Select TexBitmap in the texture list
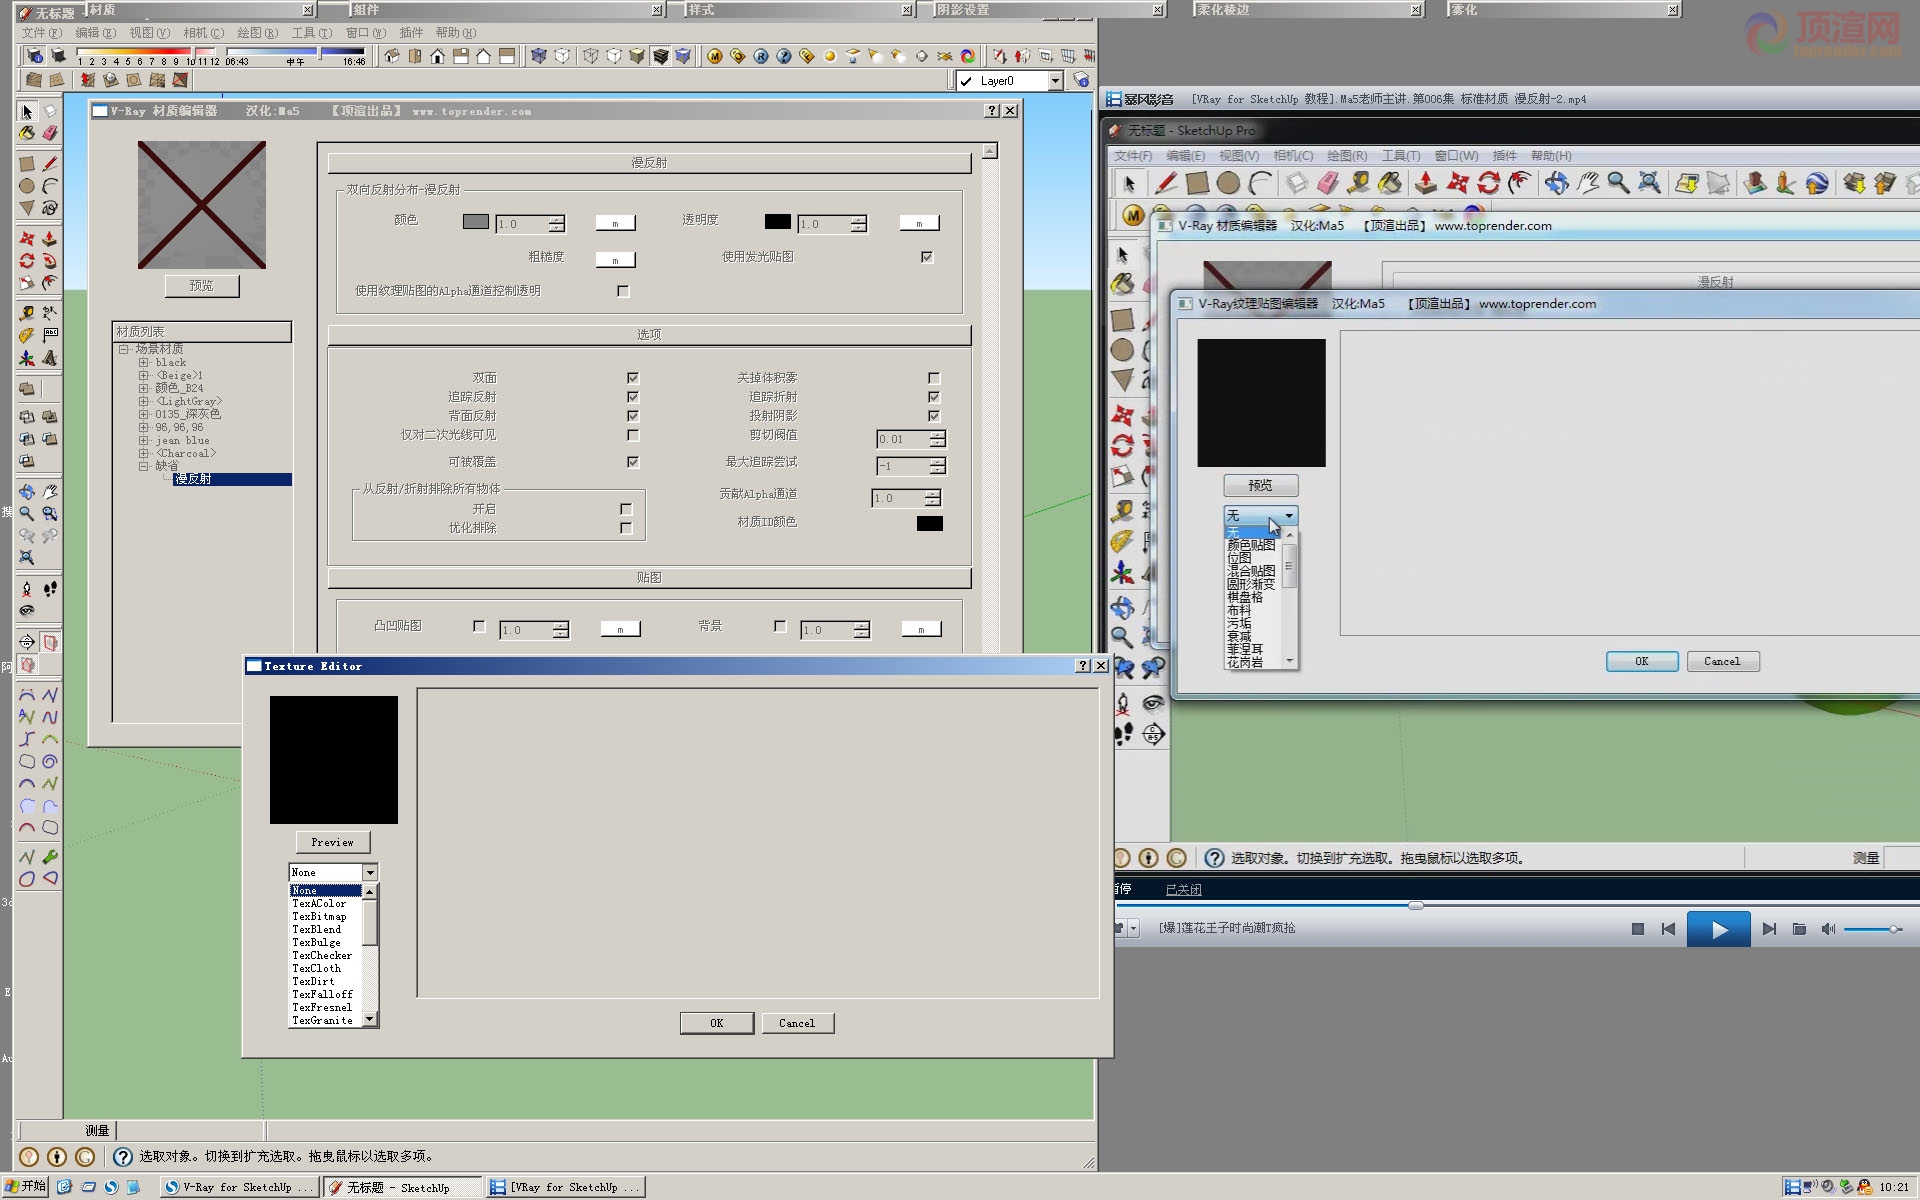The image size is (1920, 1200). pyautogui.click(x=319, y=917)
